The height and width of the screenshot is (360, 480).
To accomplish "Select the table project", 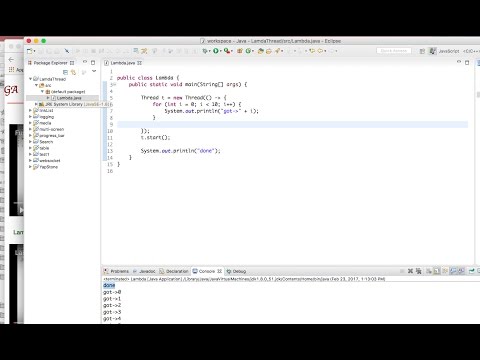I will tap(44, 148).
